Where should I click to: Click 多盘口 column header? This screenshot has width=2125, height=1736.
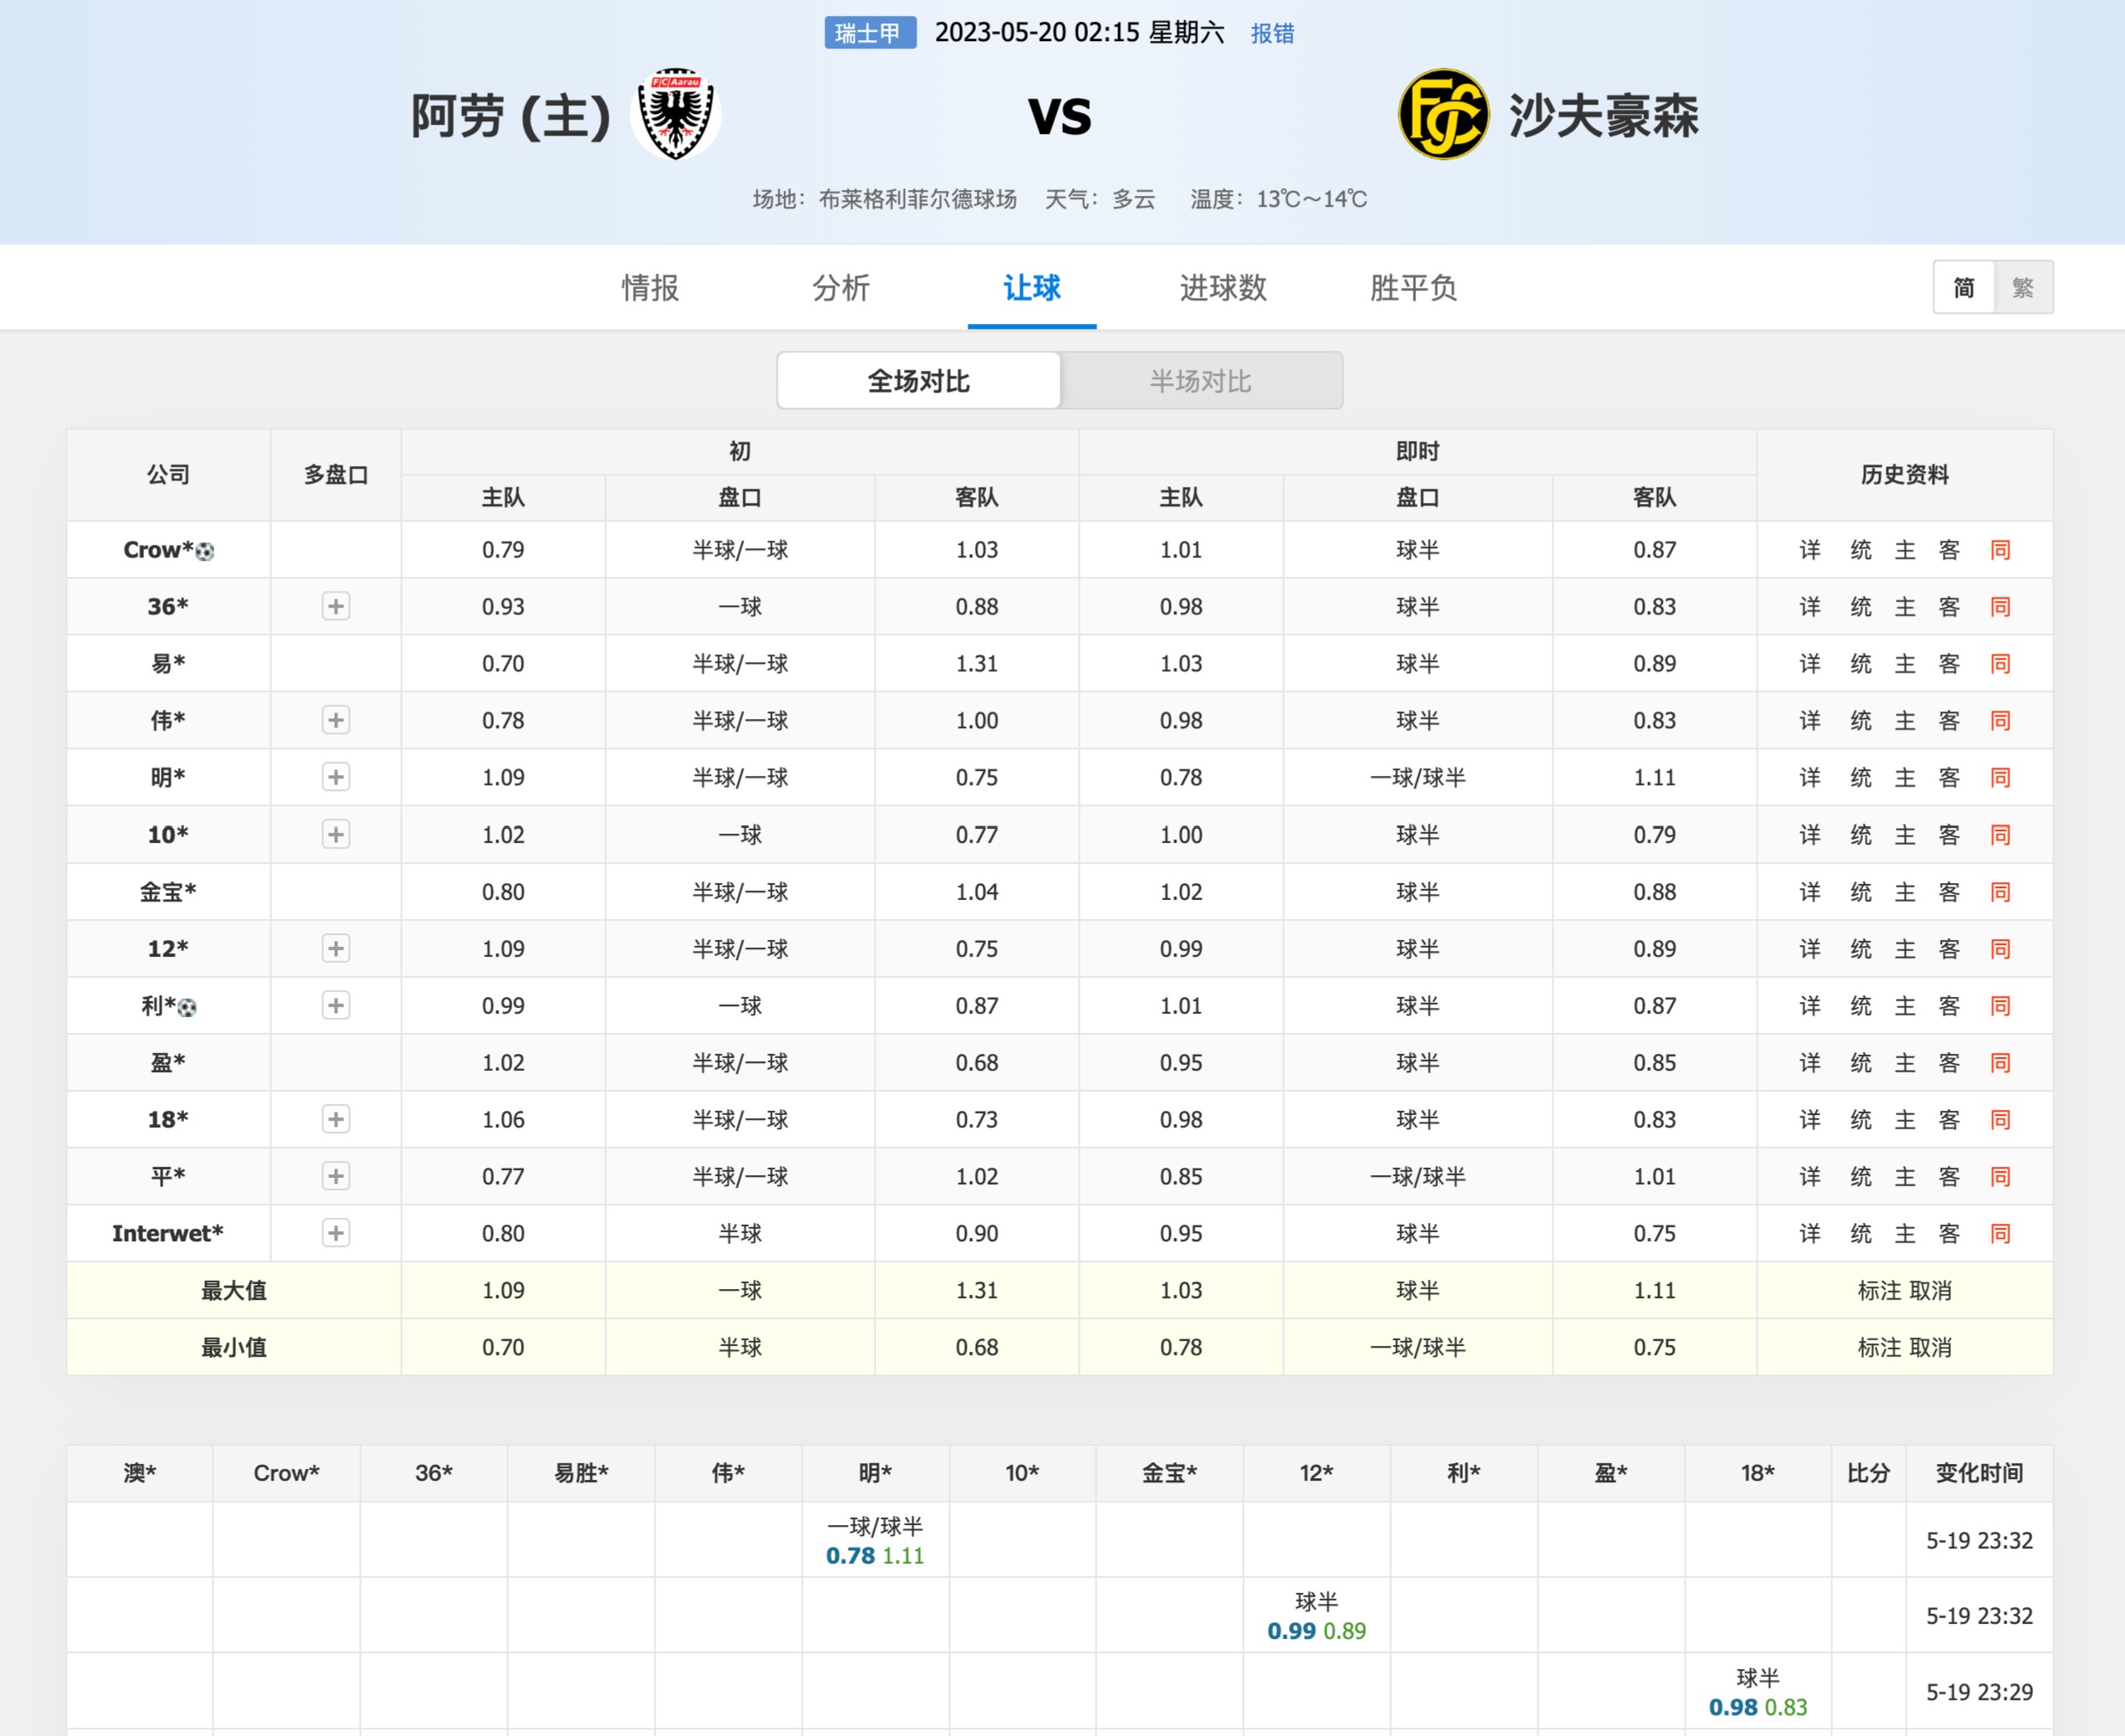point(336,474)
